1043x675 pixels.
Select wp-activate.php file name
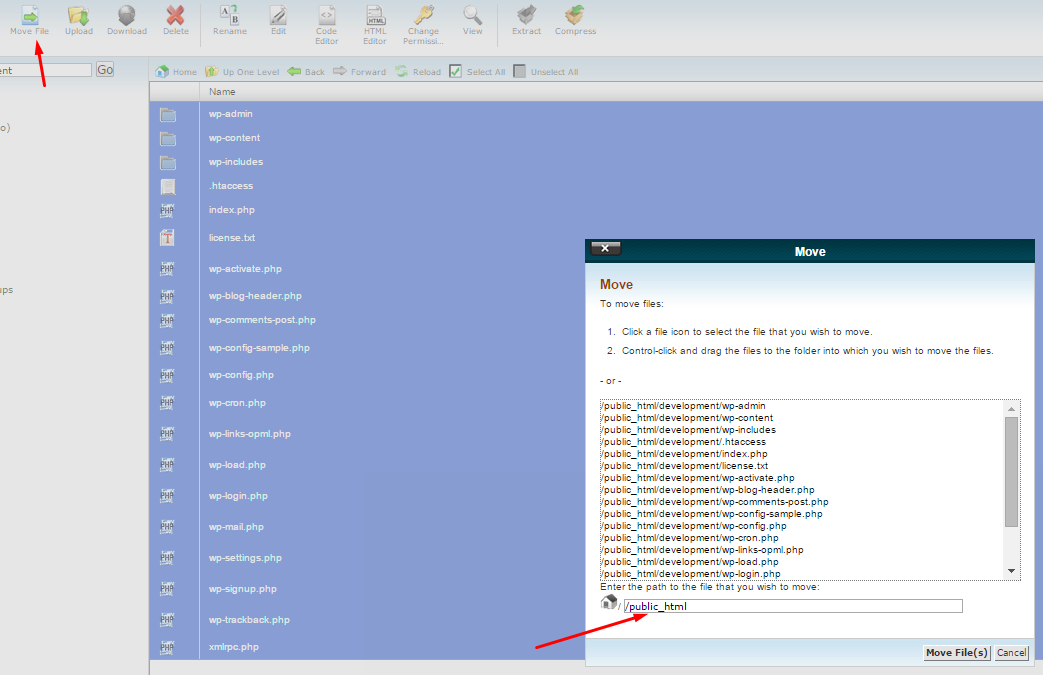245,269
